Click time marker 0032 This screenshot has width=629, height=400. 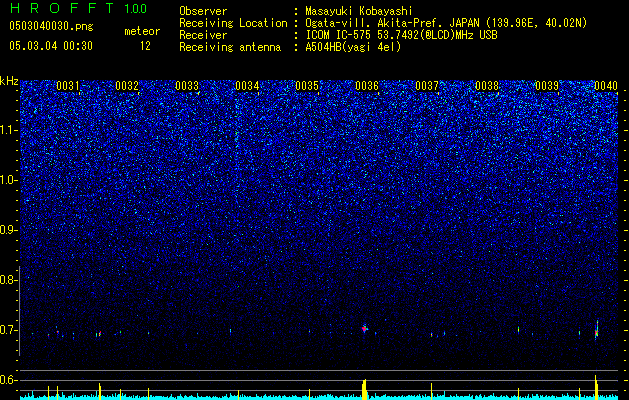point(127,86)
